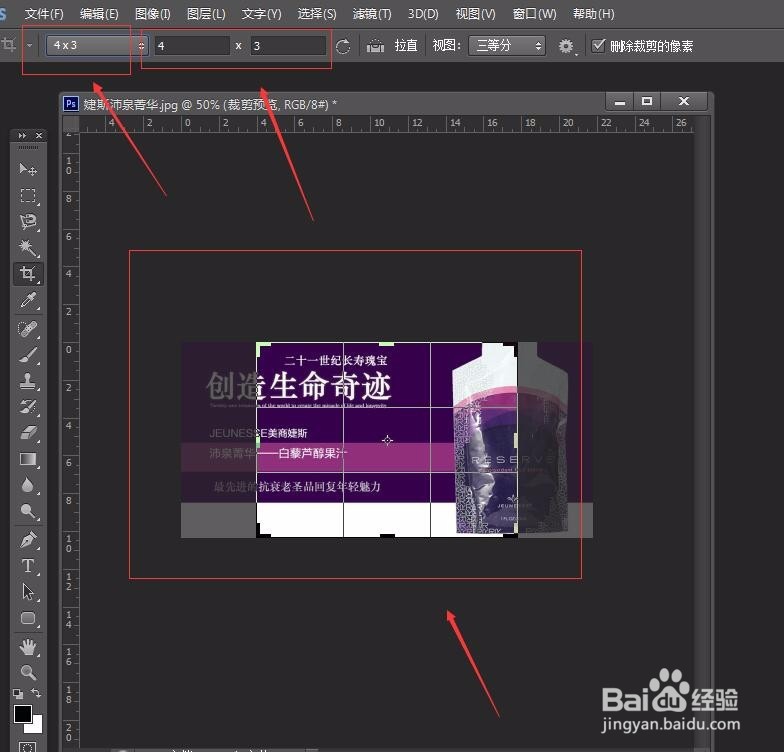
Task: Open the 图像(I) menu
Action: [x=152, y=14]
